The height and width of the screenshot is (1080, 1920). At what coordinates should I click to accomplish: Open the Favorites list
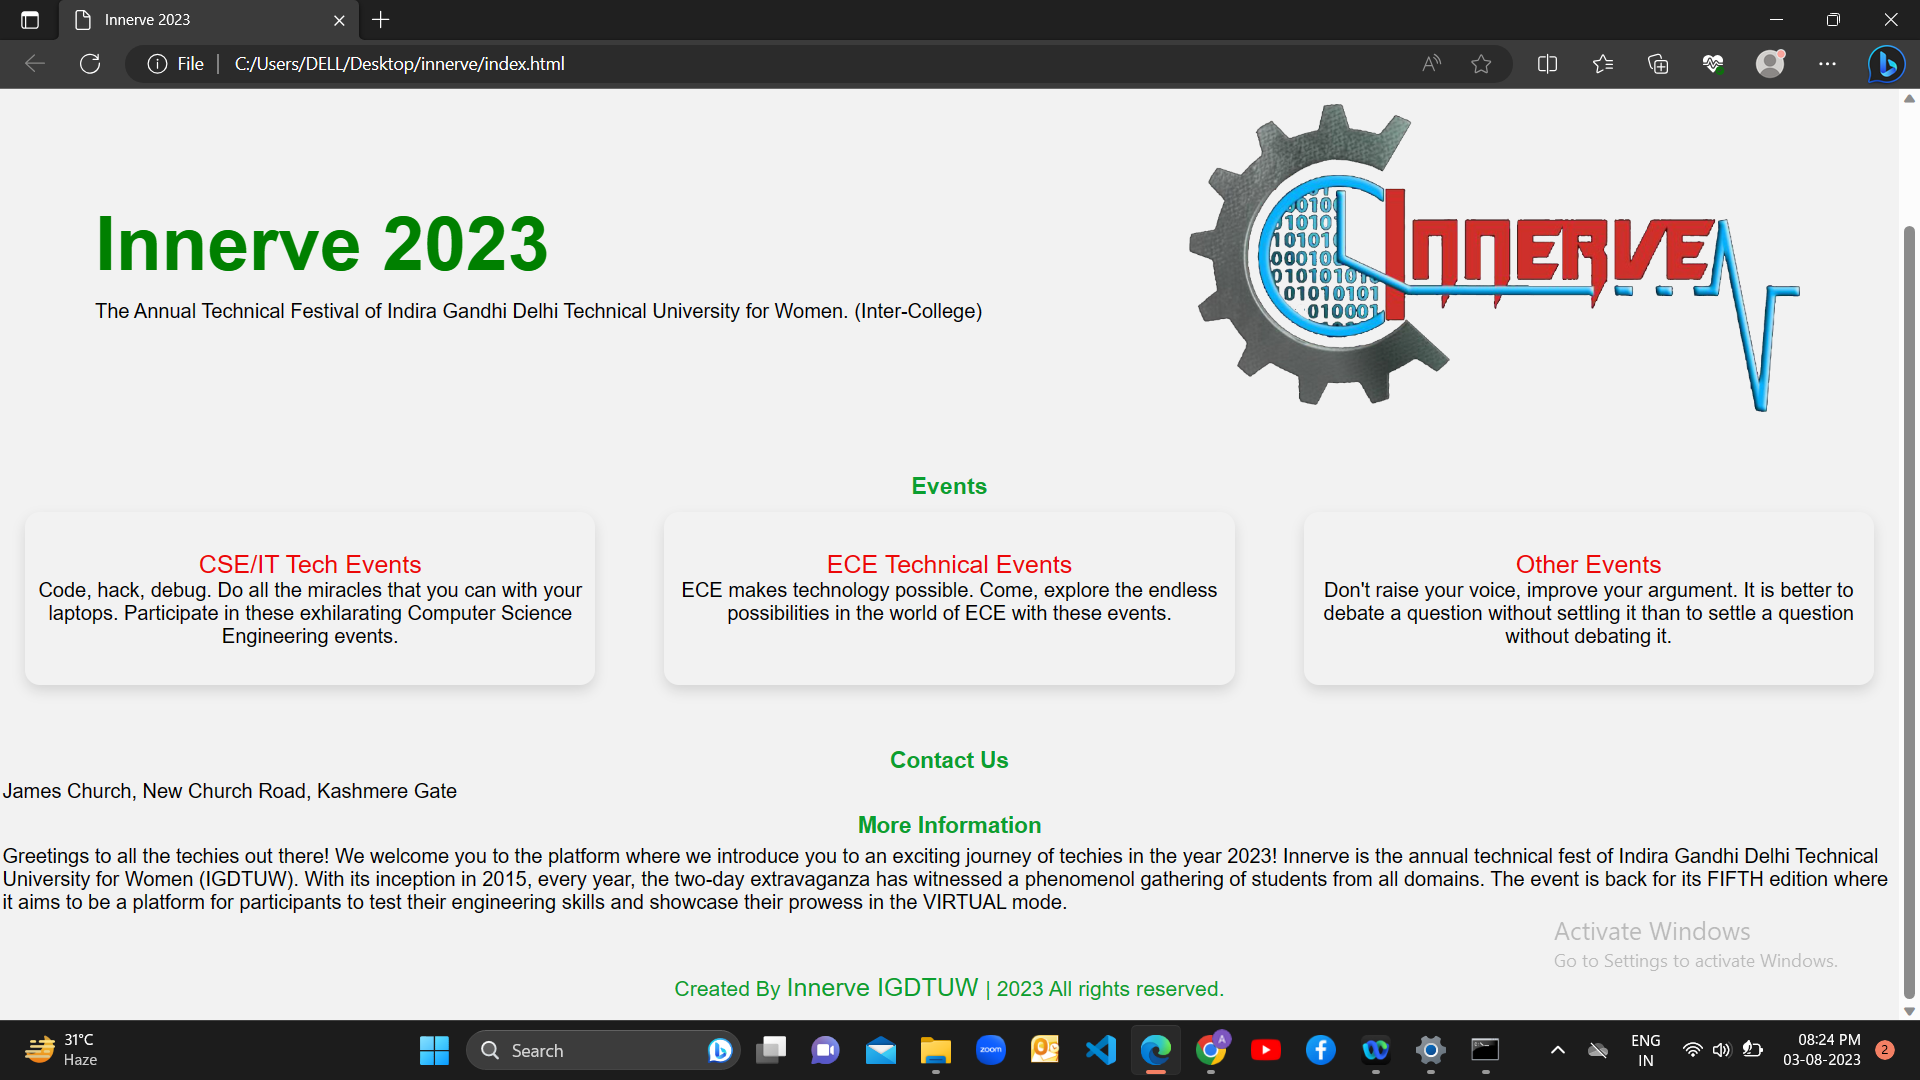(x=1602, y=63)
